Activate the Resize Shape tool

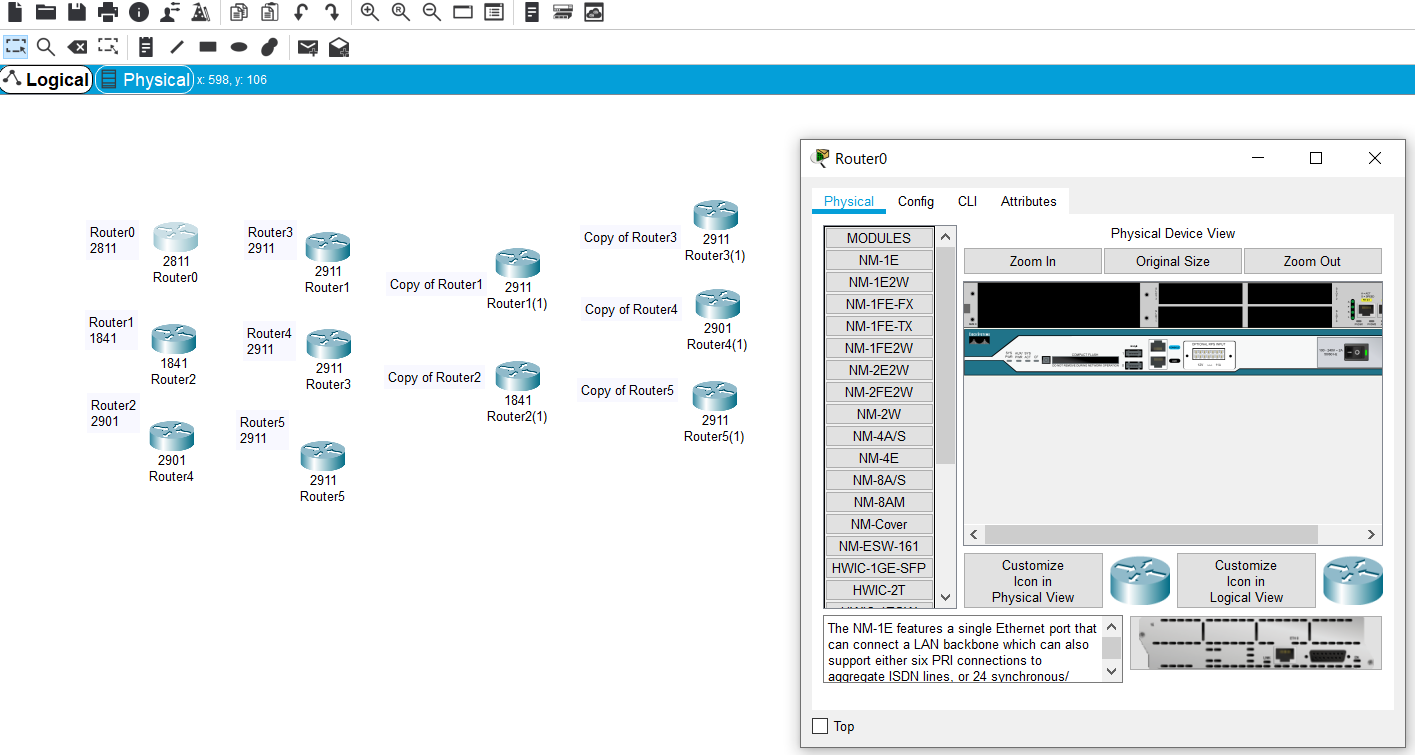point(108,46)
